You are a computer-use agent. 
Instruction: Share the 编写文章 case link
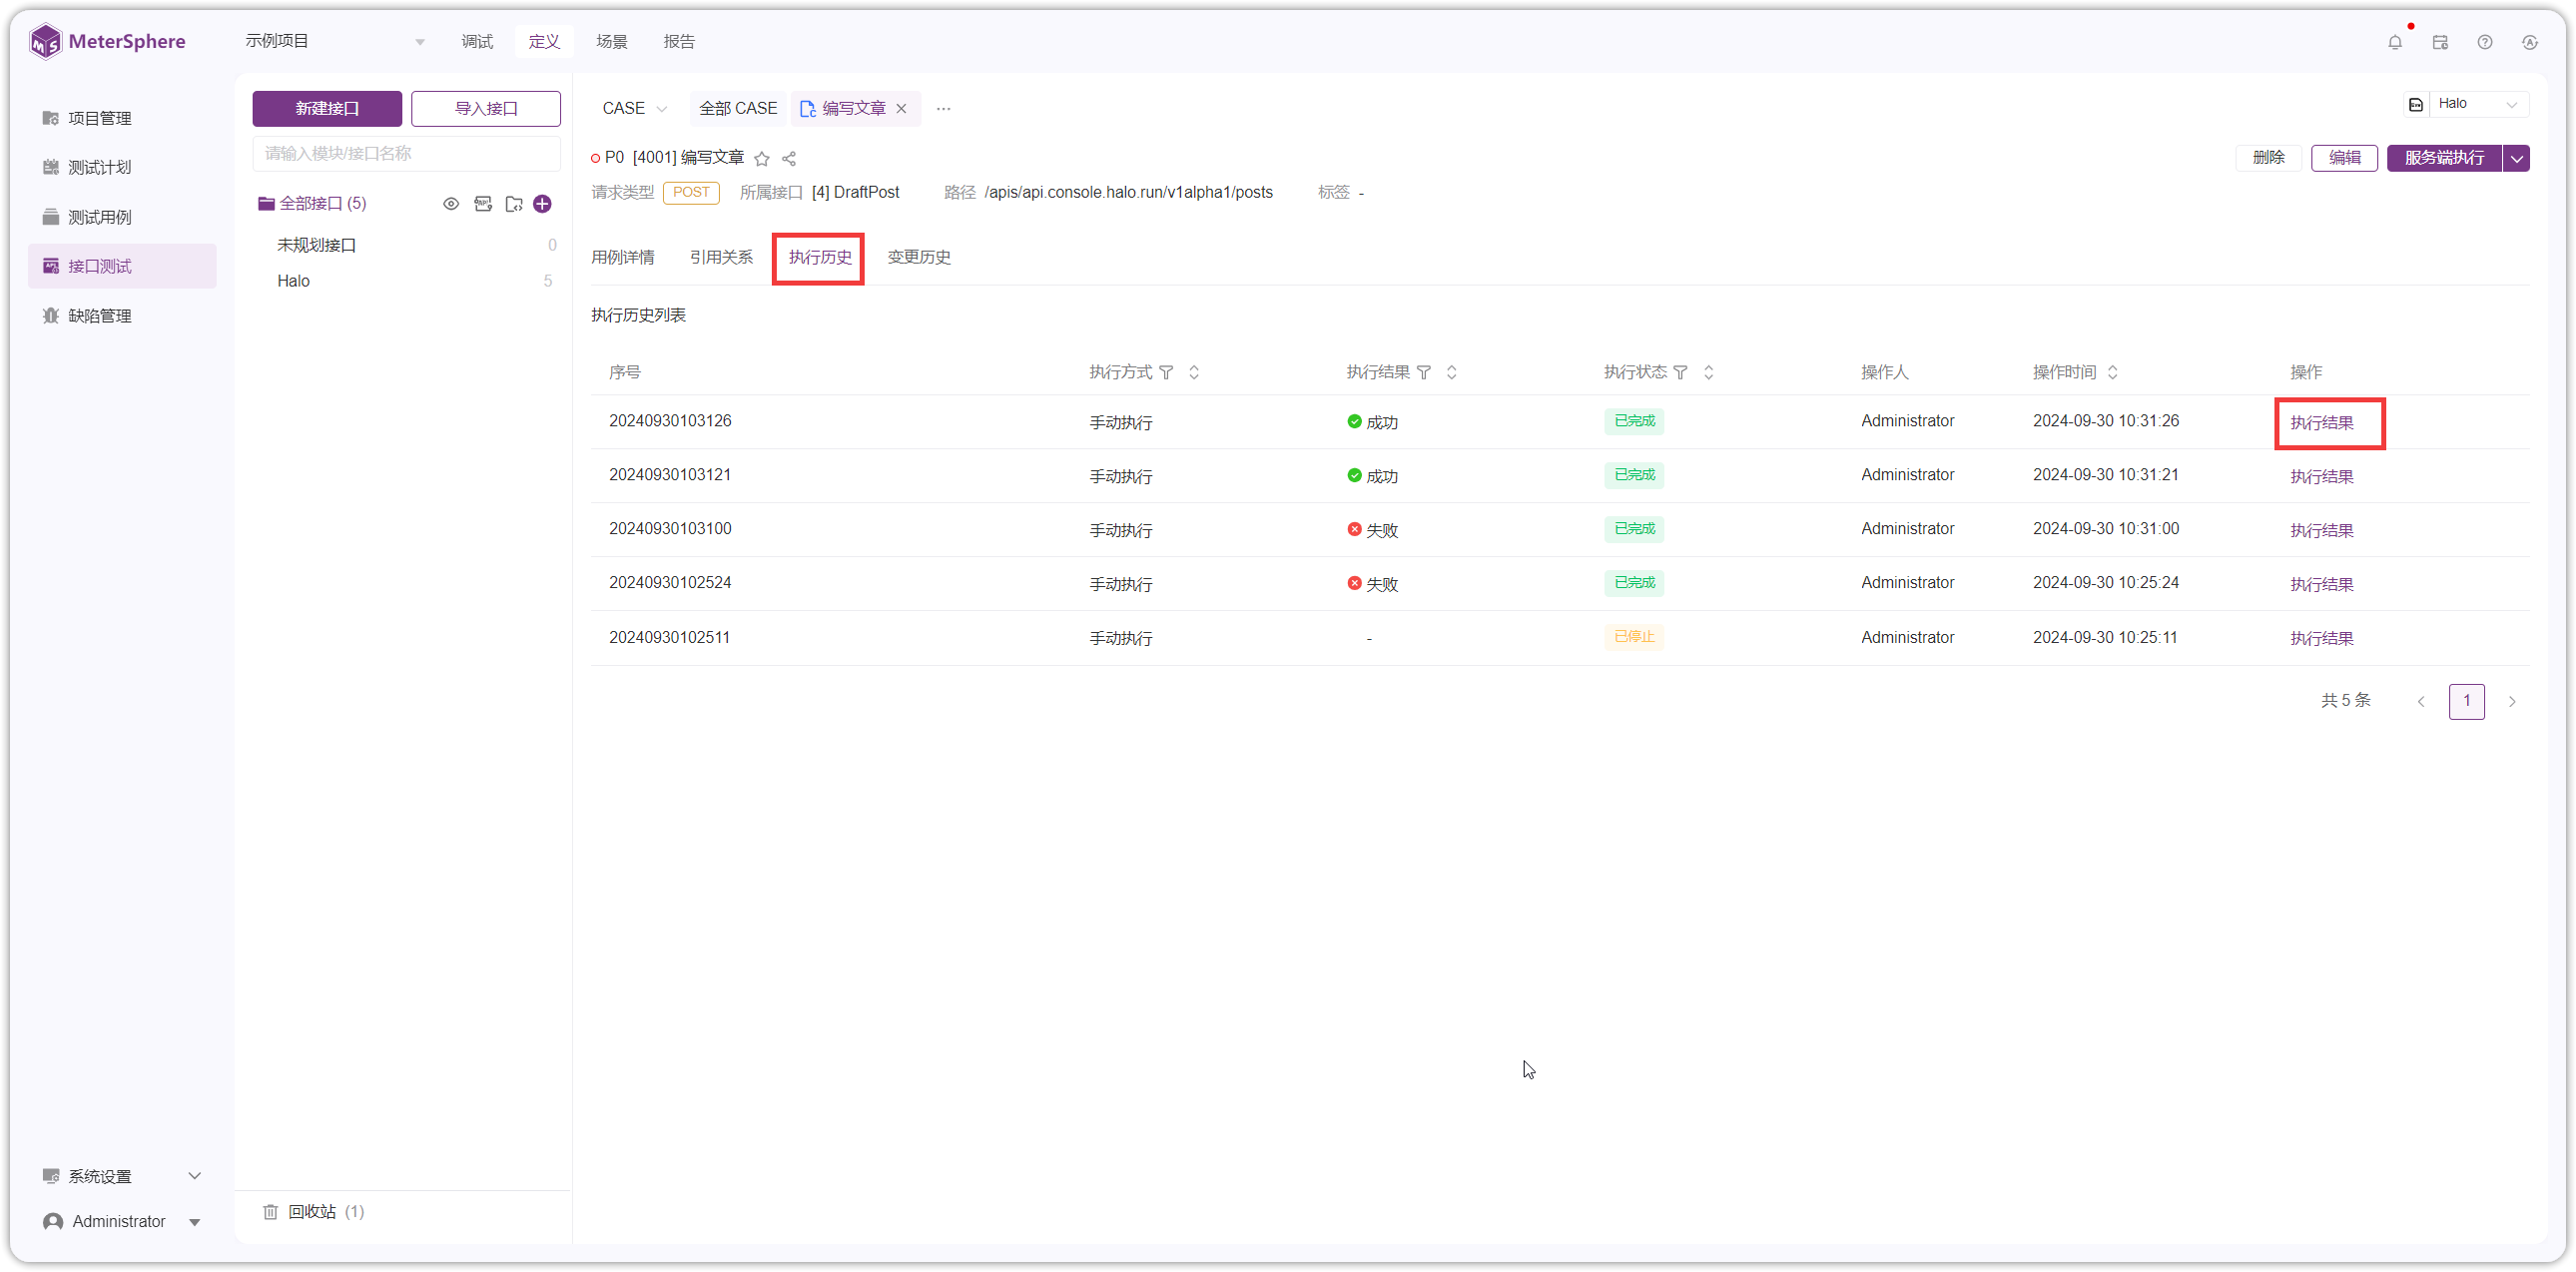tap(788, 158)
